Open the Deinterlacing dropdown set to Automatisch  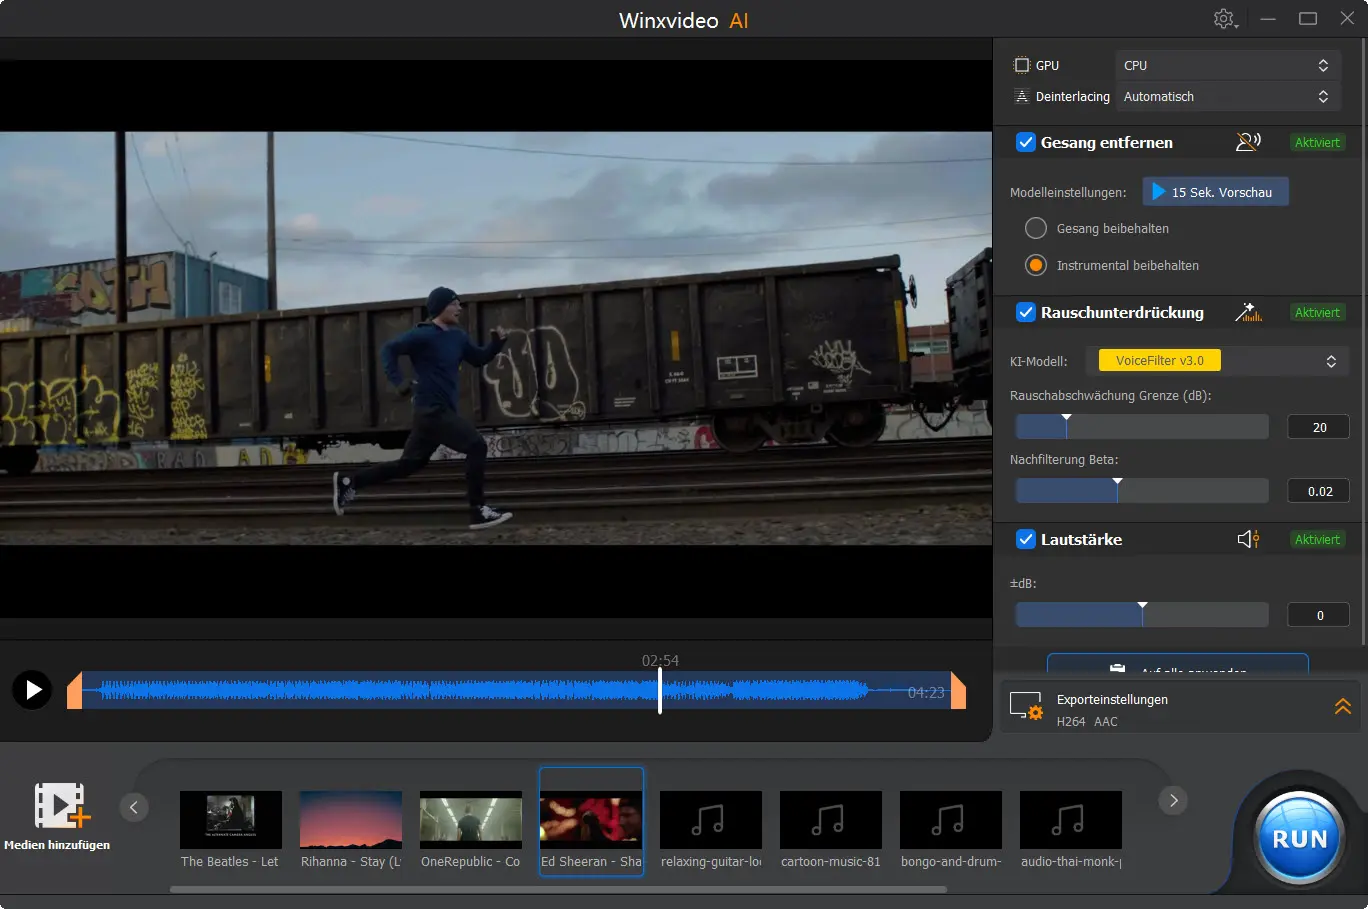tap(1227, 97)
